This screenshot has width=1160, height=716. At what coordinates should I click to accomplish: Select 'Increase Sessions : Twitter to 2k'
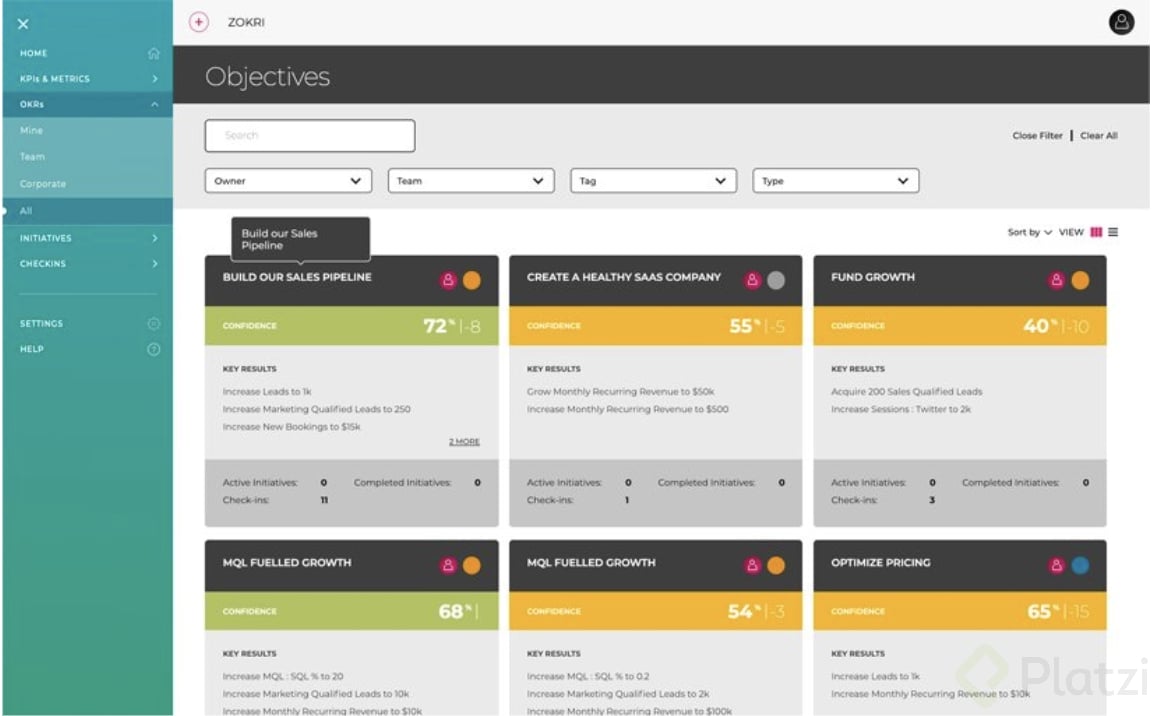900,409
